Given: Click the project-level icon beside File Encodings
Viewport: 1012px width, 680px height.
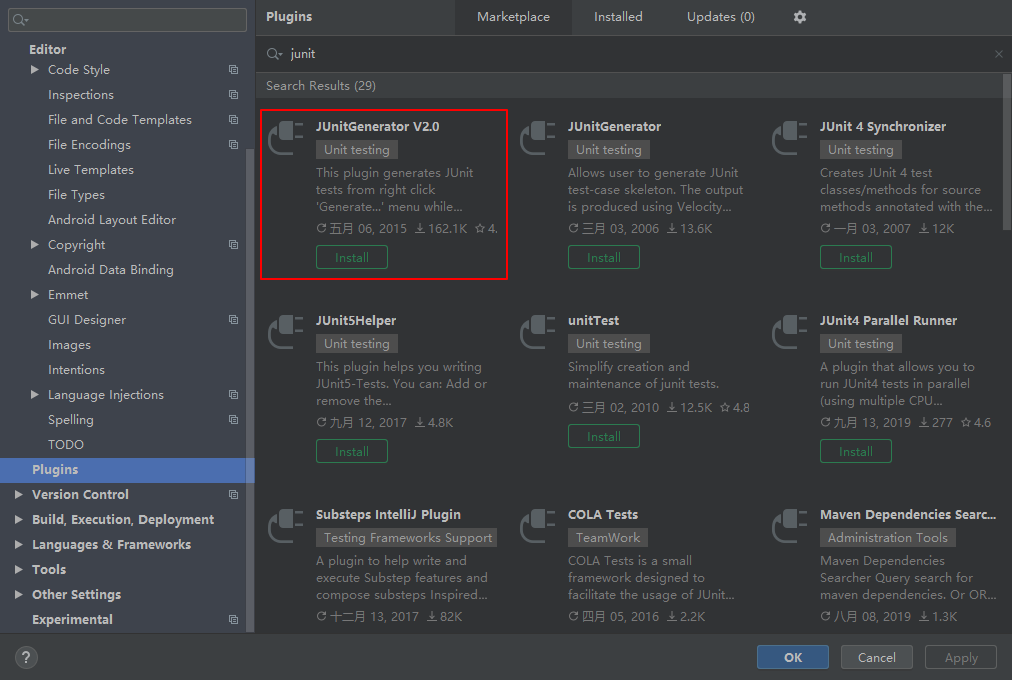Looking at the screenshot, I should tap(234, 145).
